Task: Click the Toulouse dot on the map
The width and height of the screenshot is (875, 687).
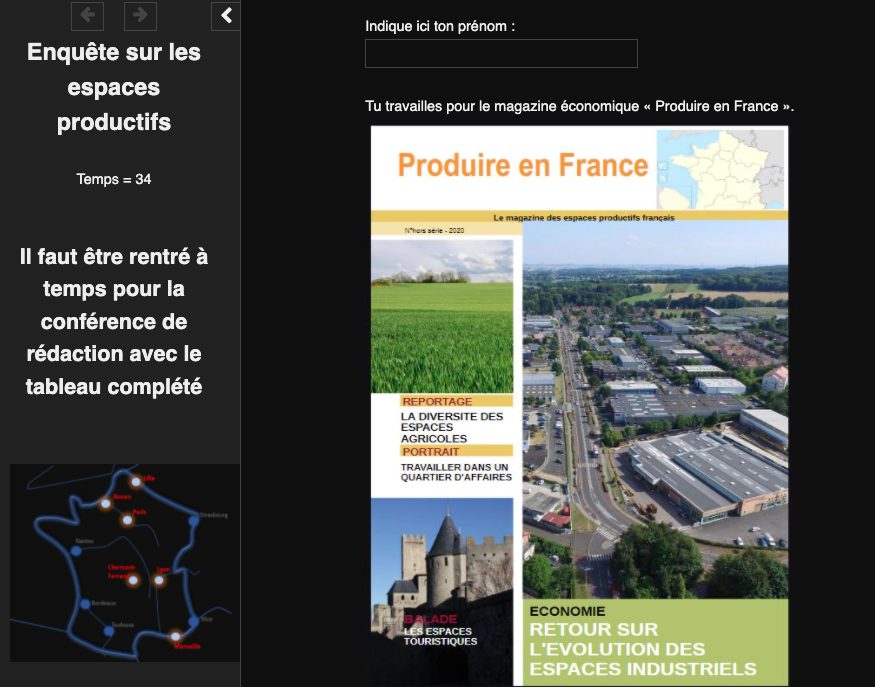Action: click(109, 630)
